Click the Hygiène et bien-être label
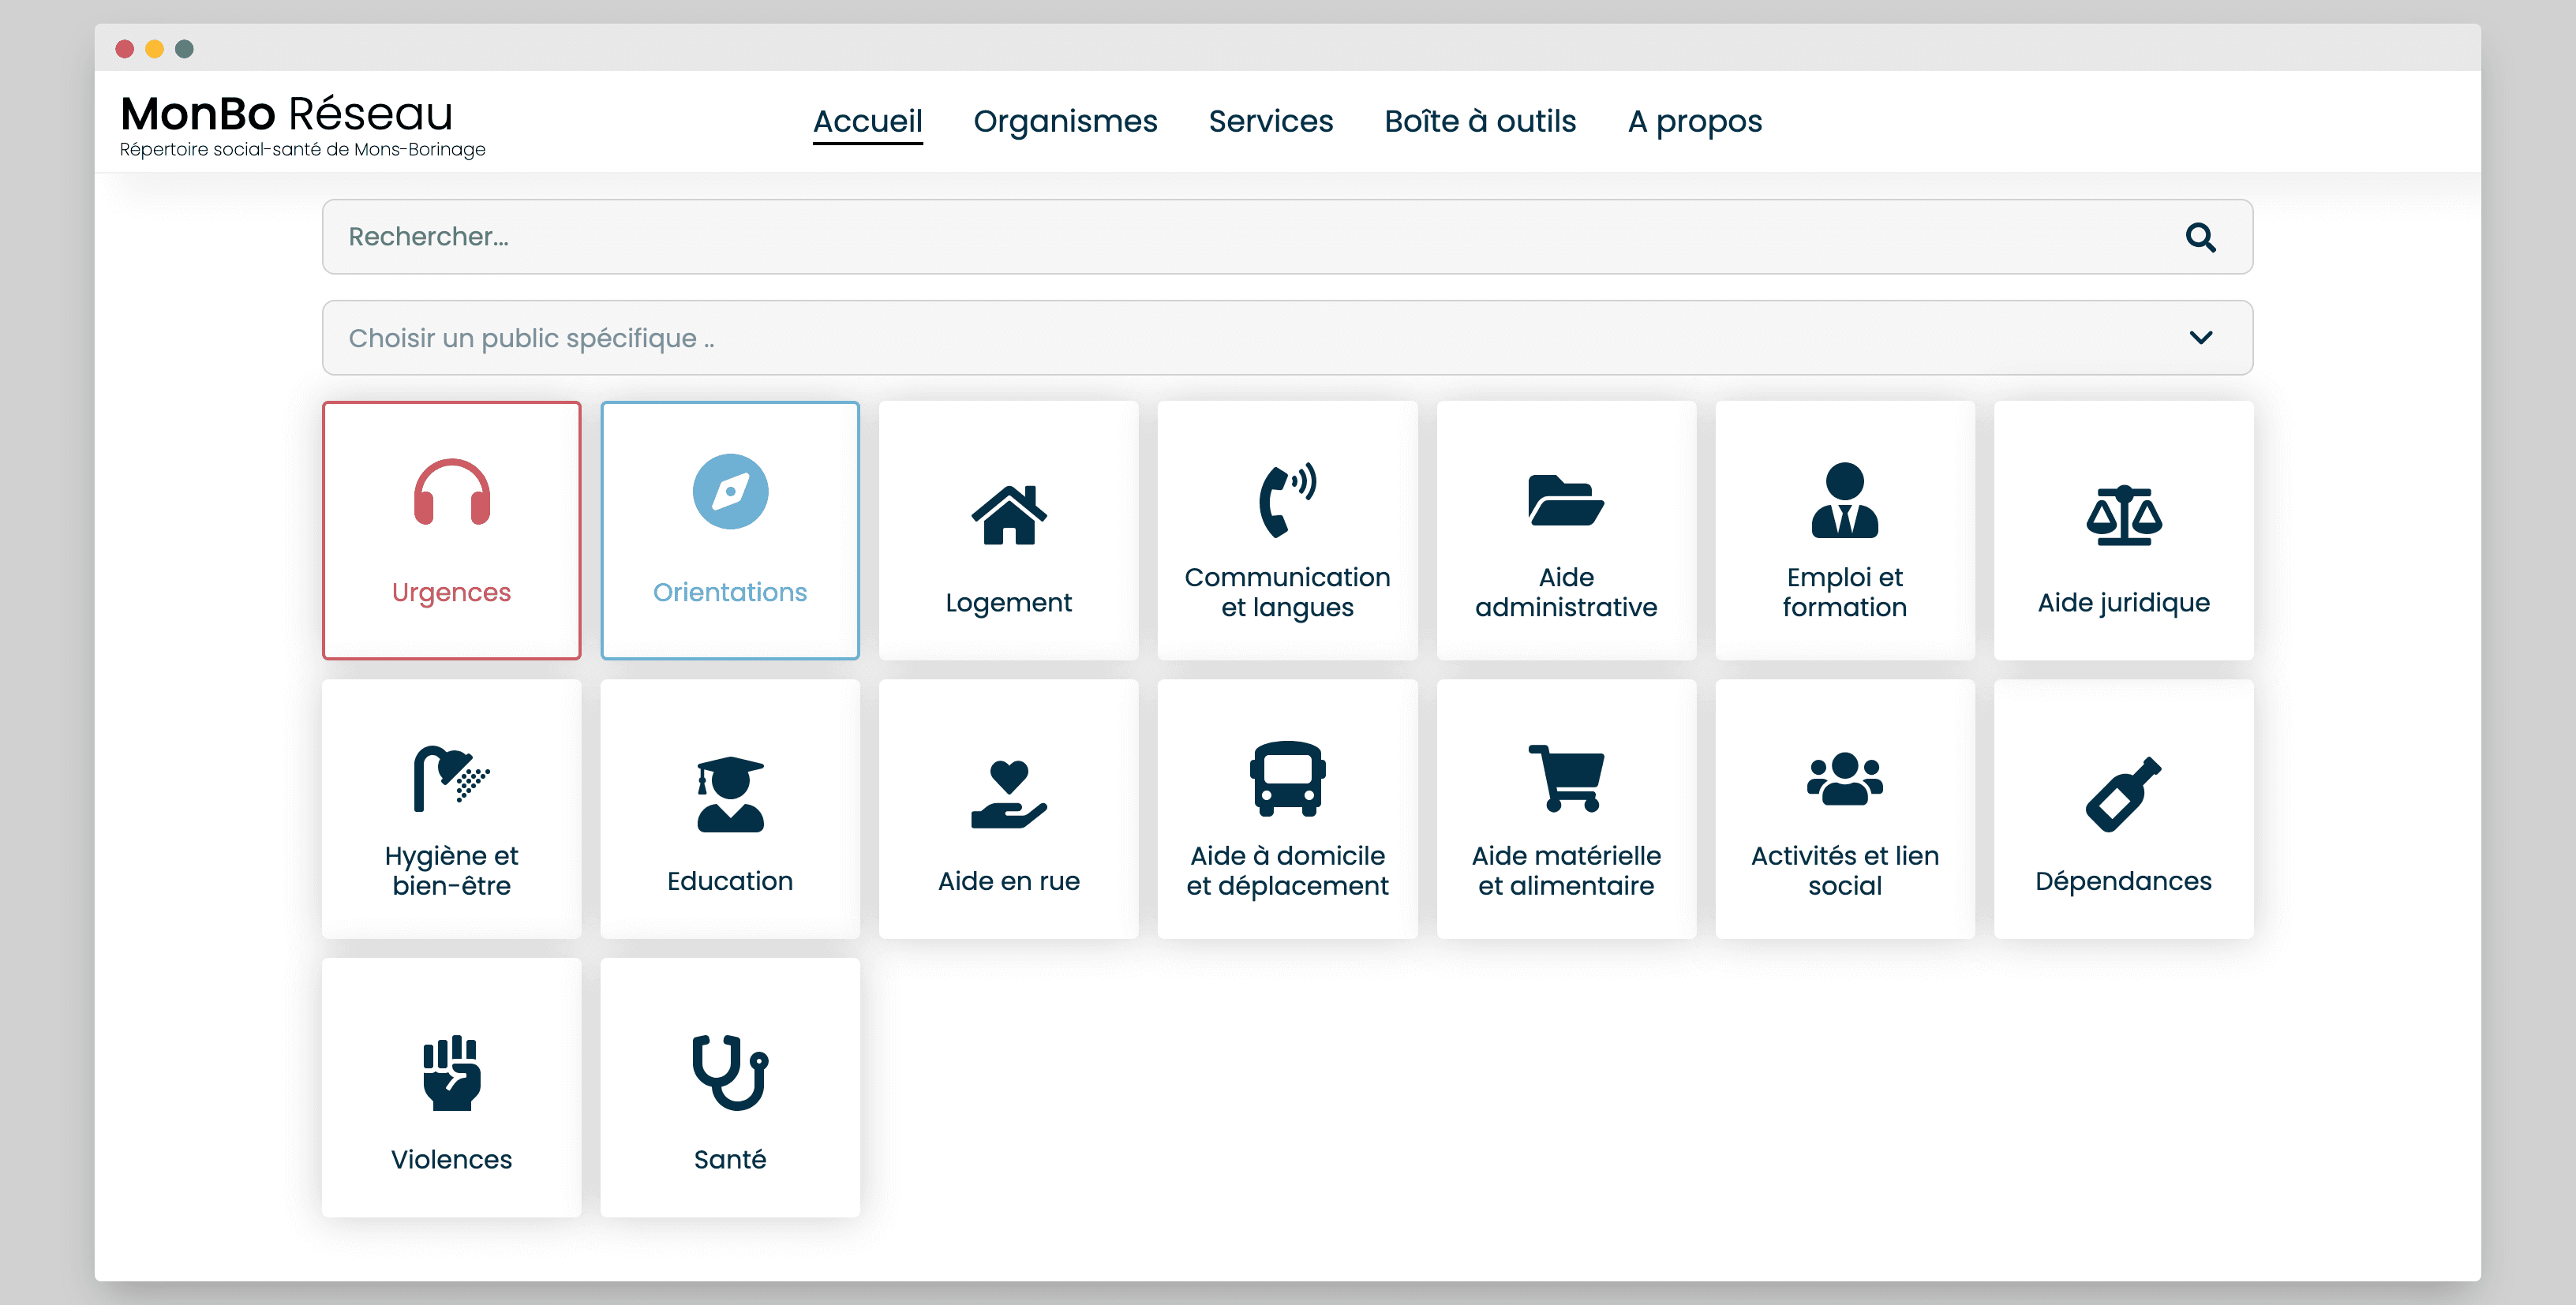This screenshot has height=1305, width=2576. pos(452,870)
